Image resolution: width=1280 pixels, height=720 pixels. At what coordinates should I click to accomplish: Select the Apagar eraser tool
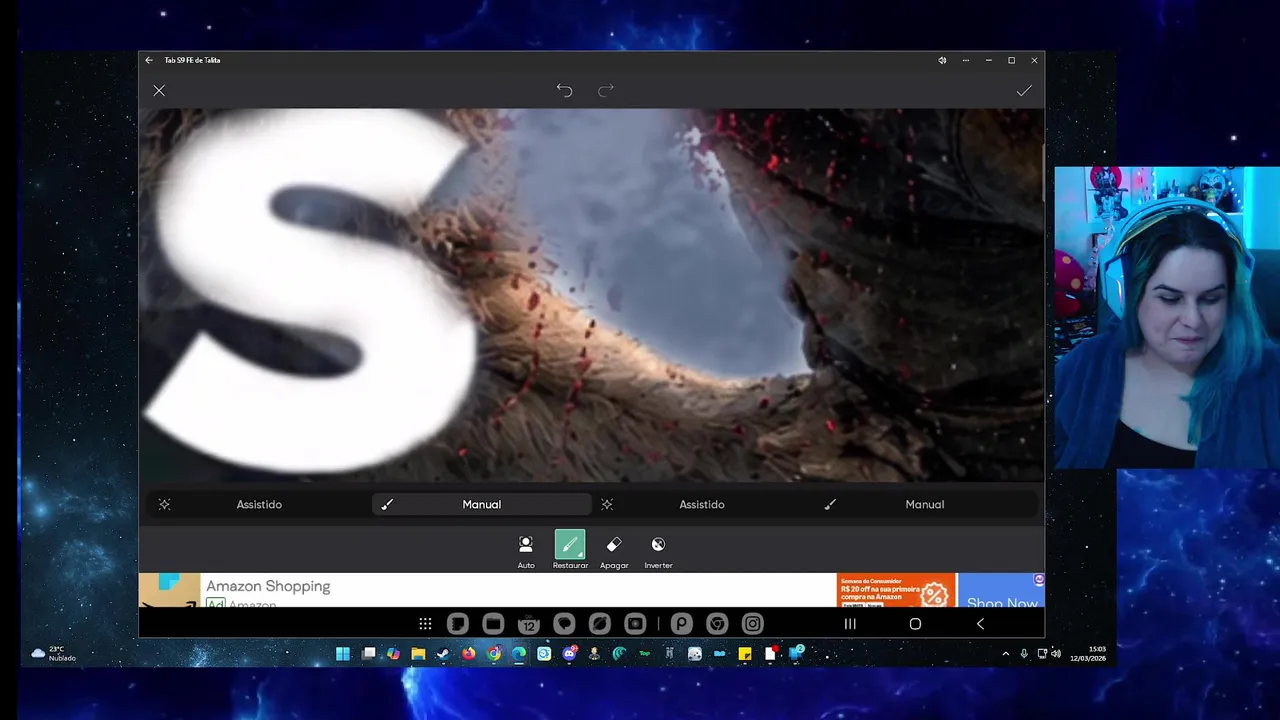tap(614, 551)
